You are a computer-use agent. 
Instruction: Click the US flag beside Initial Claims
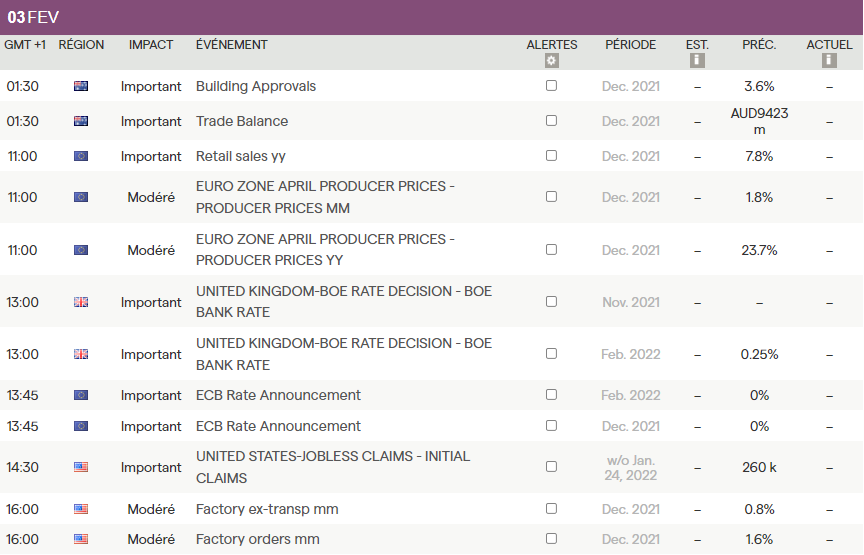[81, 467]
